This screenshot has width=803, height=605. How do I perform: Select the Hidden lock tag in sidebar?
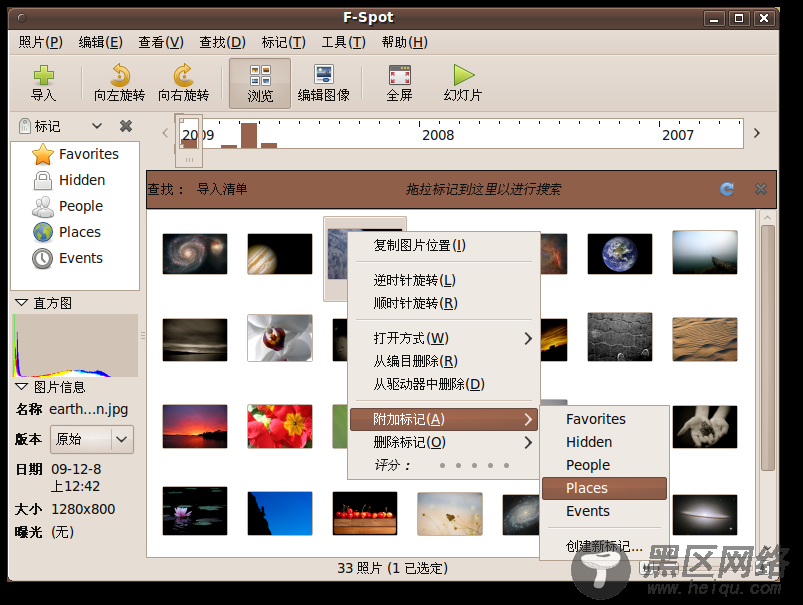[x=69, y=180]
